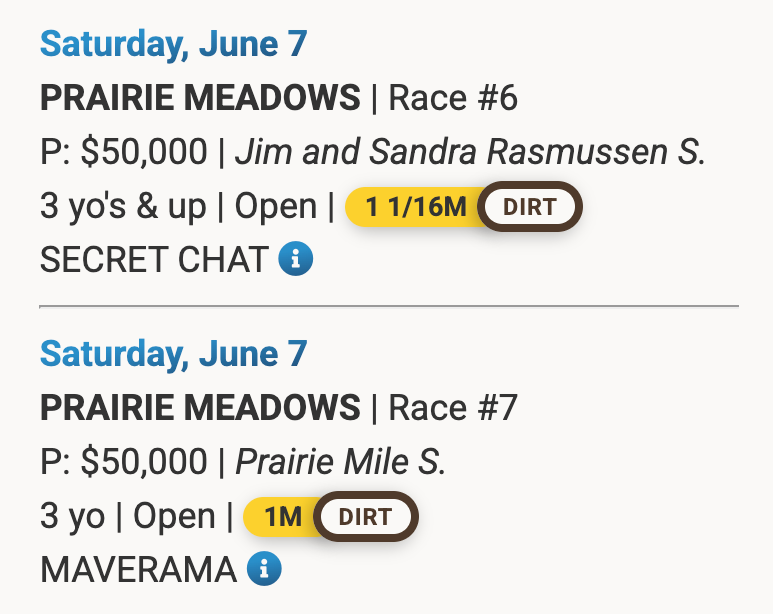Image resolution: width=773 pixels, height=614 pixels.
Task: Click Prairie Mile S. stakes name
Action: click(340, 462)
